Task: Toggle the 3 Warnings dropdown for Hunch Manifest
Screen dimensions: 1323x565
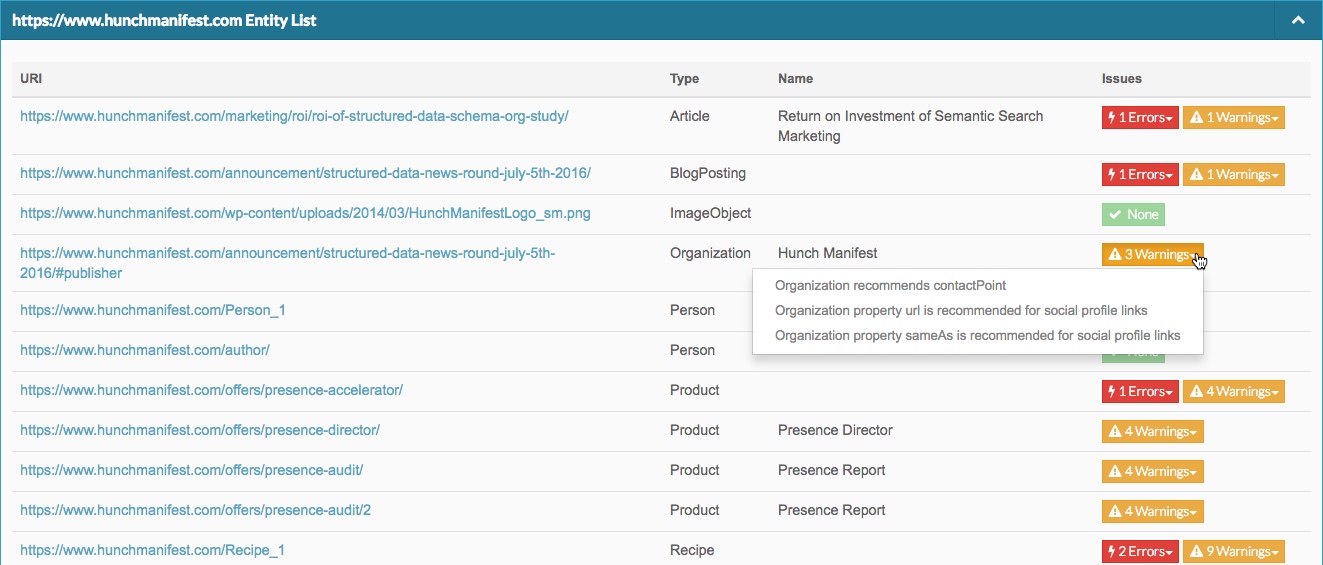Action: (x=1152, y=255)
